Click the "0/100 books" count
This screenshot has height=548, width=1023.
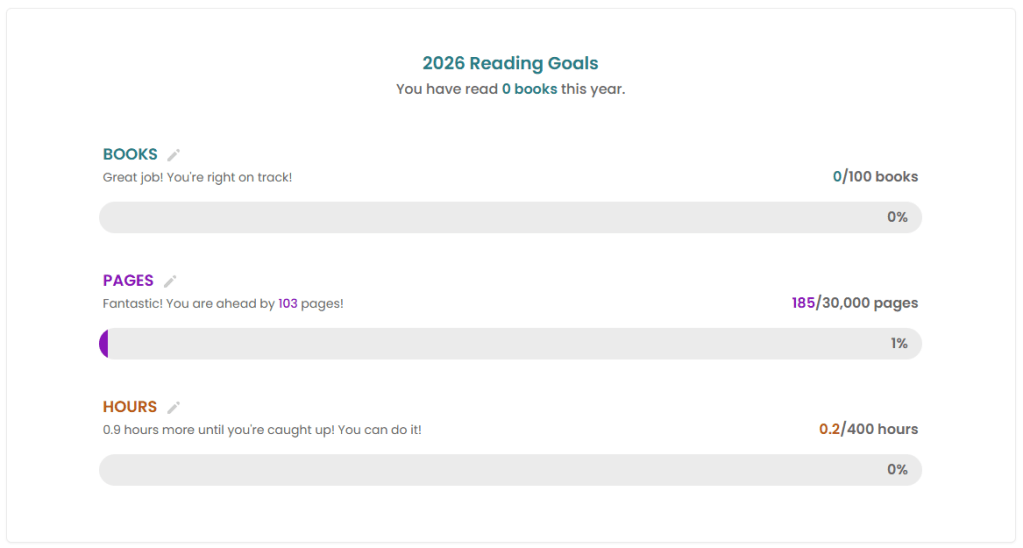(875, 177)
